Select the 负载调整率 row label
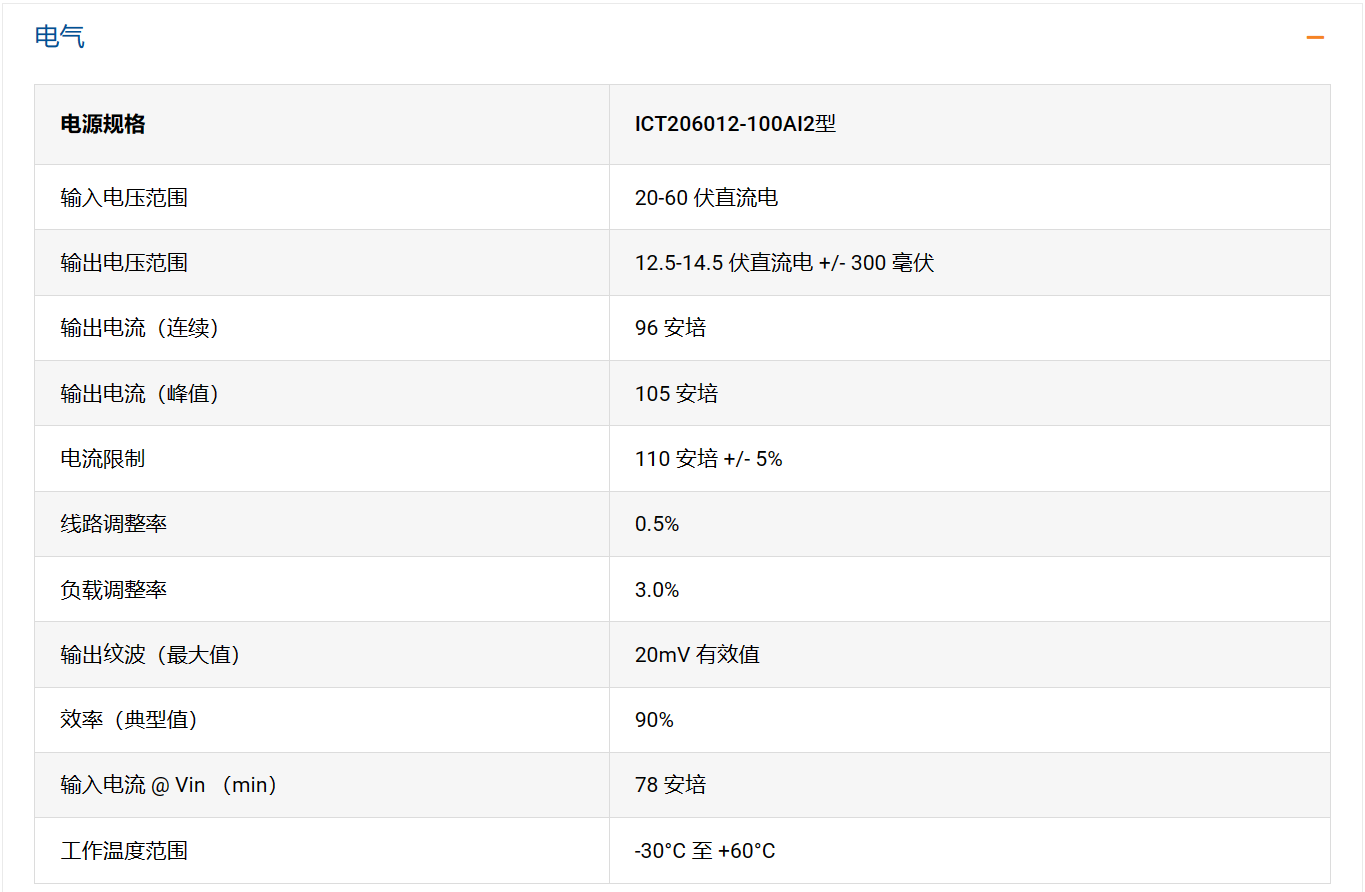The image size is (1365, 892). point(113,590)
